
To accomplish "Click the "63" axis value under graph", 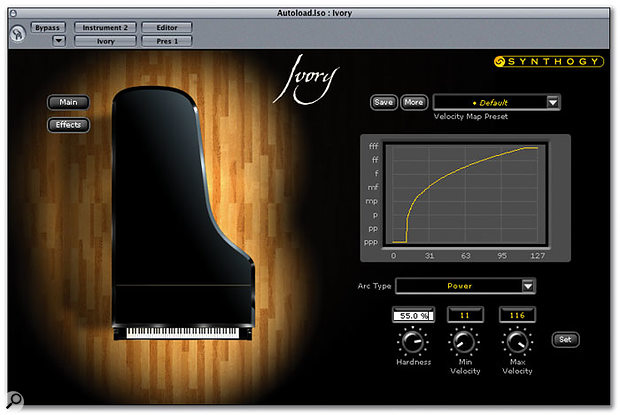I will coord(466,256).
